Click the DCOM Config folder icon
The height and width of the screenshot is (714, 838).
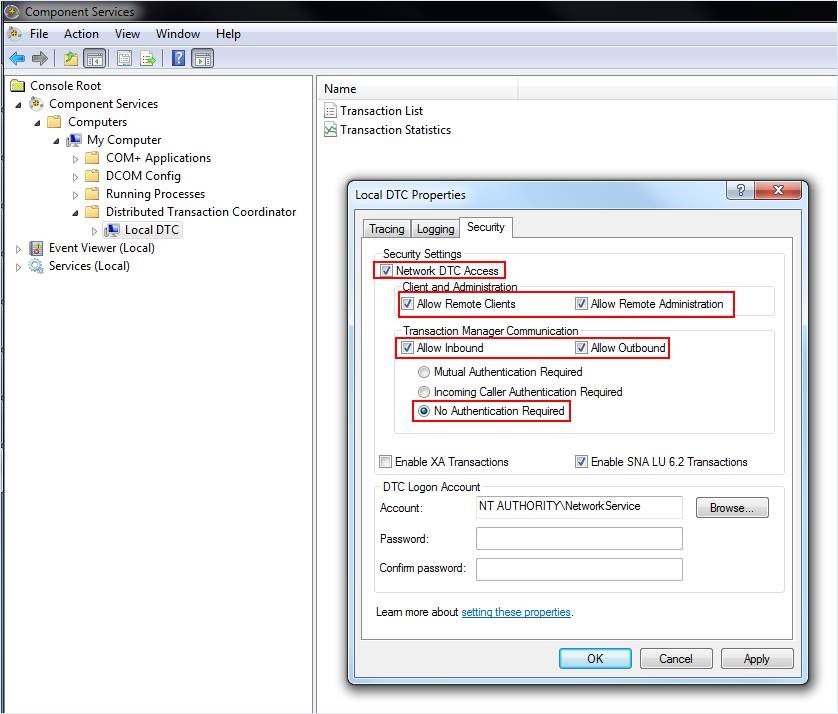tap(92, 176)
